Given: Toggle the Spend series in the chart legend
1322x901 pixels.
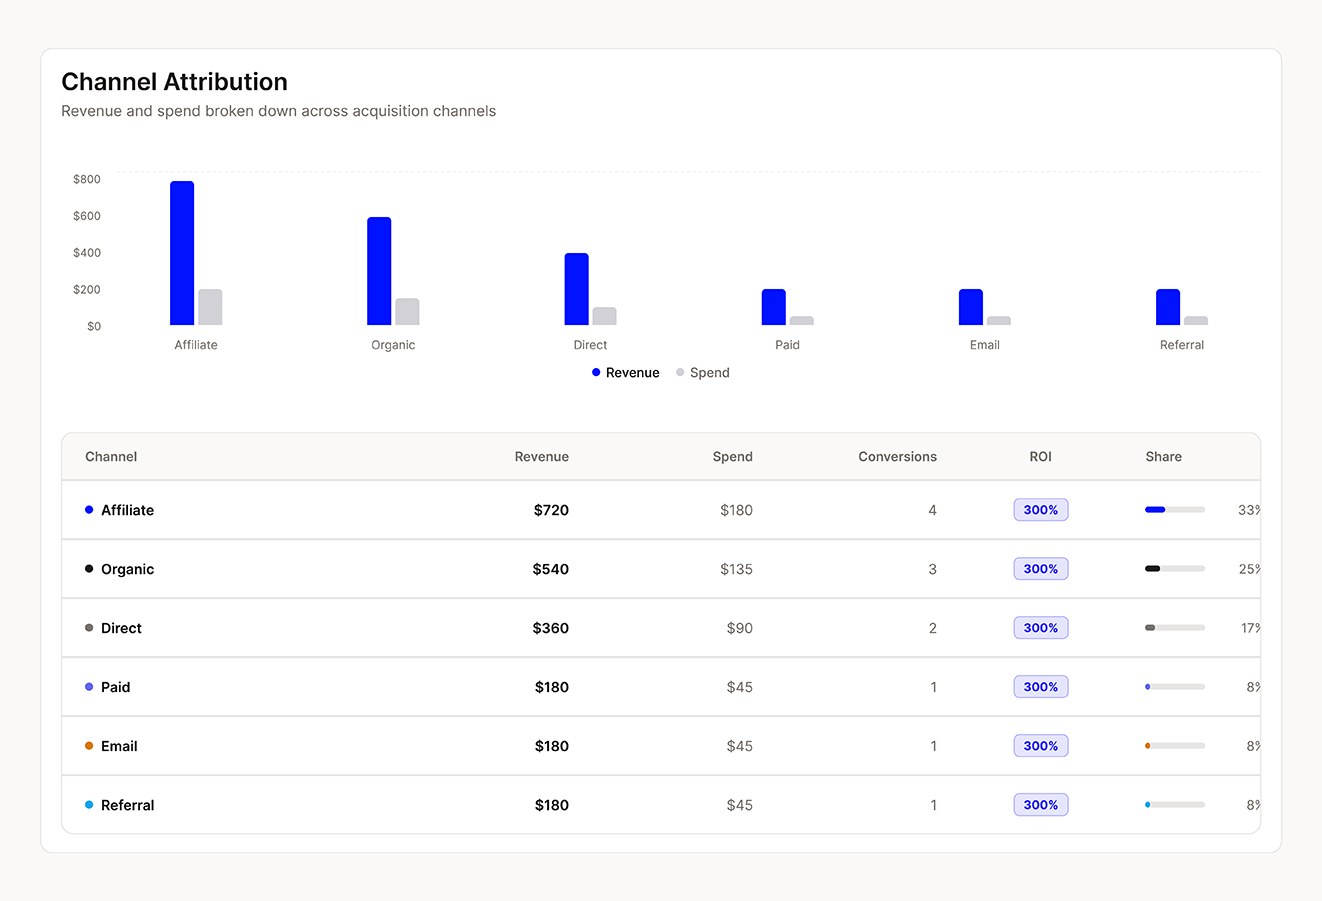Looking at the screenshot, I should [703, 372].
